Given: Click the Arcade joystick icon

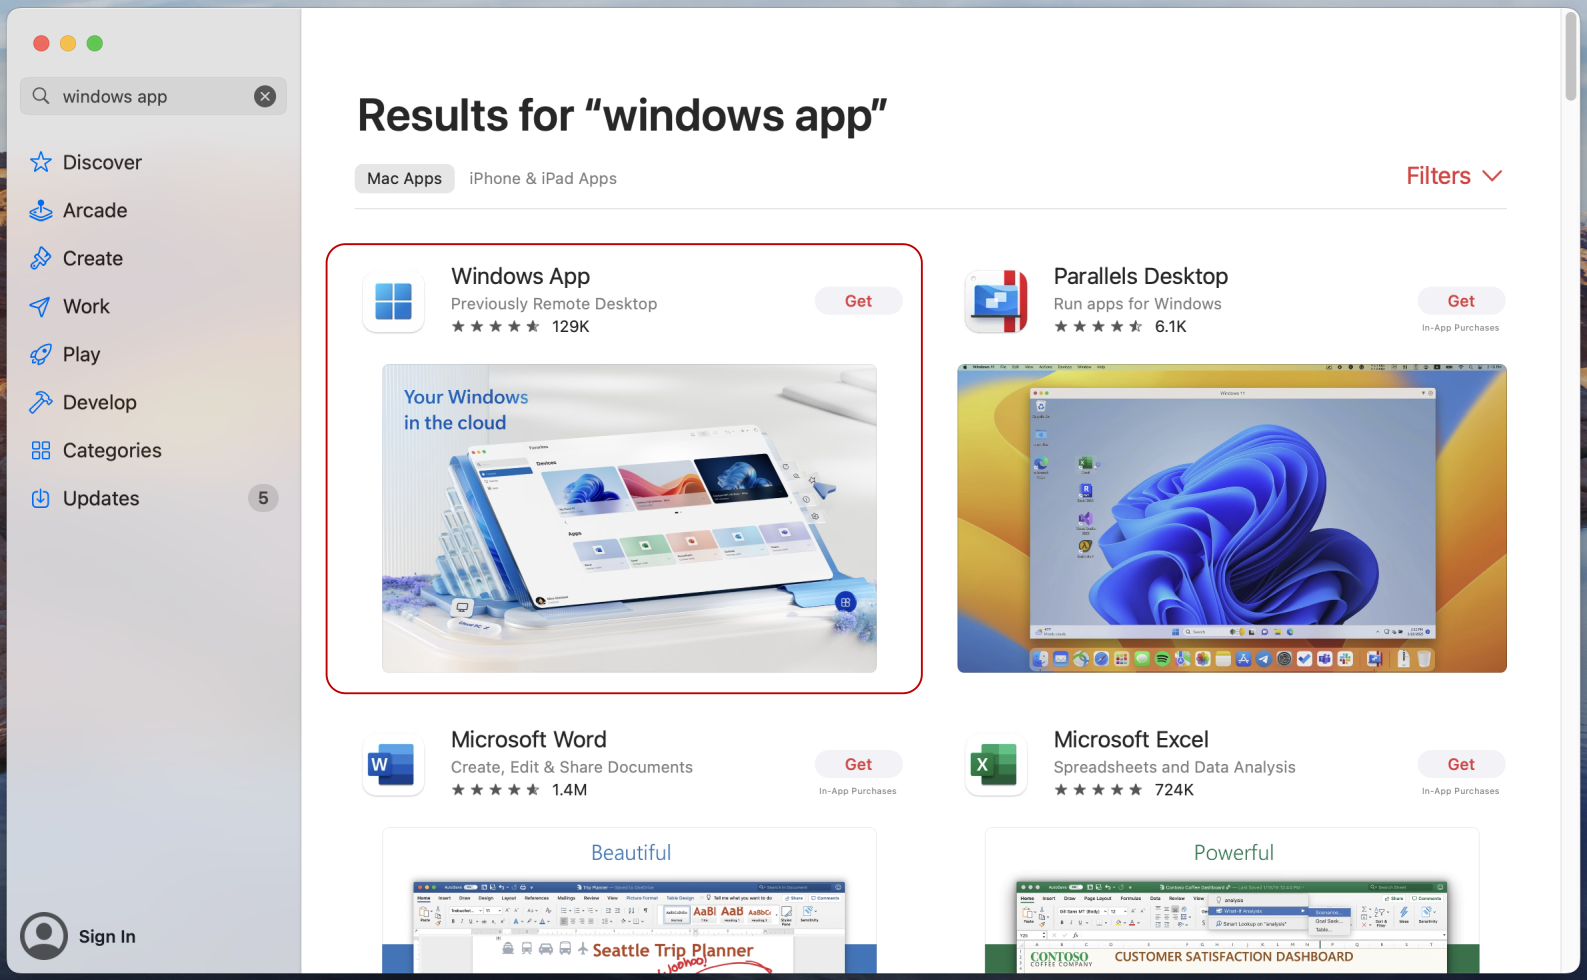Looking at the screenshot, I should point(41,210).
